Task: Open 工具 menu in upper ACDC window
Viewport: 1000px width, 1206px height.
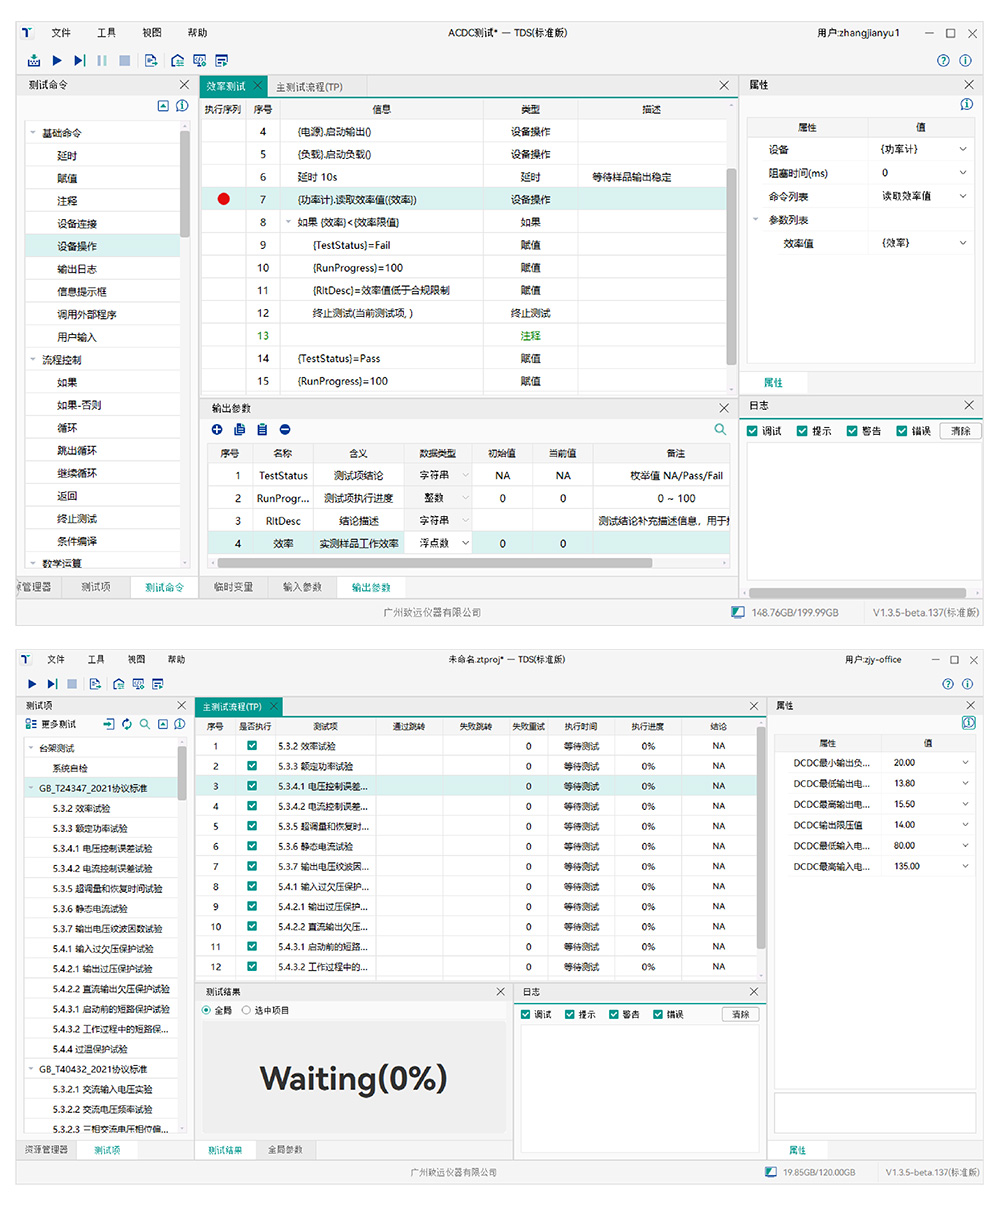Action: click(x=106, y=33)
